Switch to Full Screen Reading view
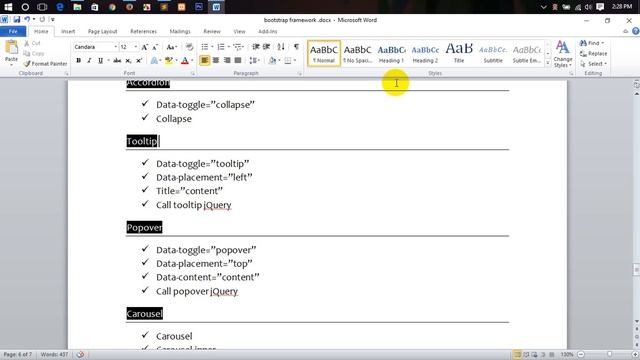 coord(526,354)
